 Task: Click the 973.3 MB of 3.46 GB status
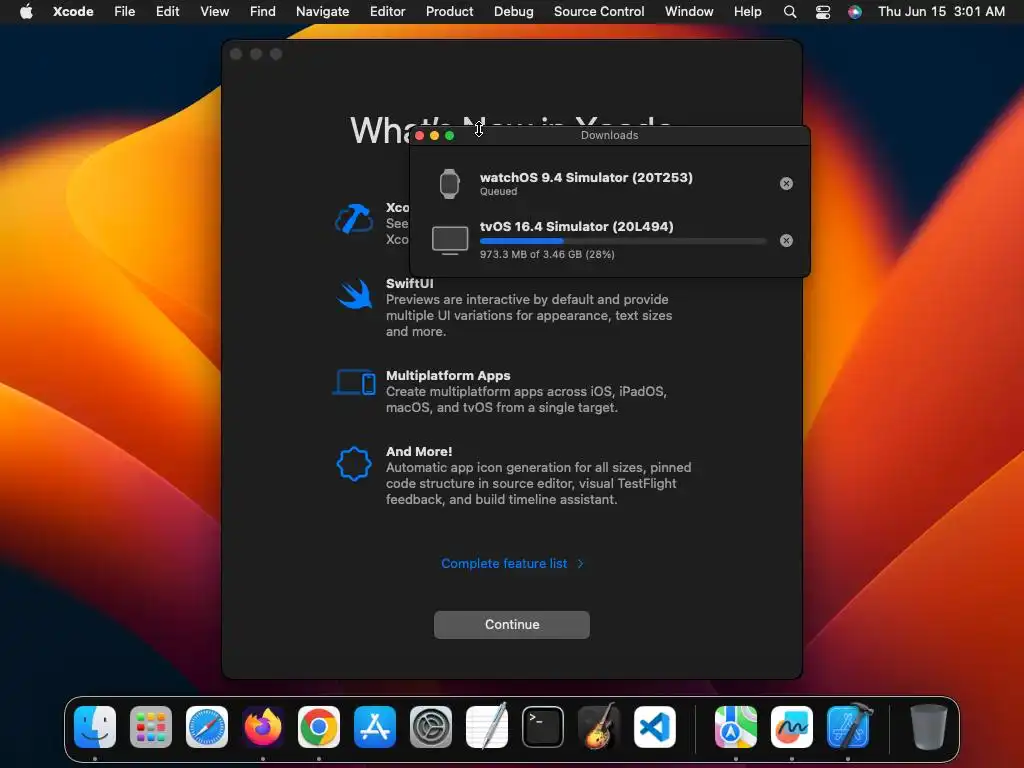pyautogui.click(x=547, y=255)
